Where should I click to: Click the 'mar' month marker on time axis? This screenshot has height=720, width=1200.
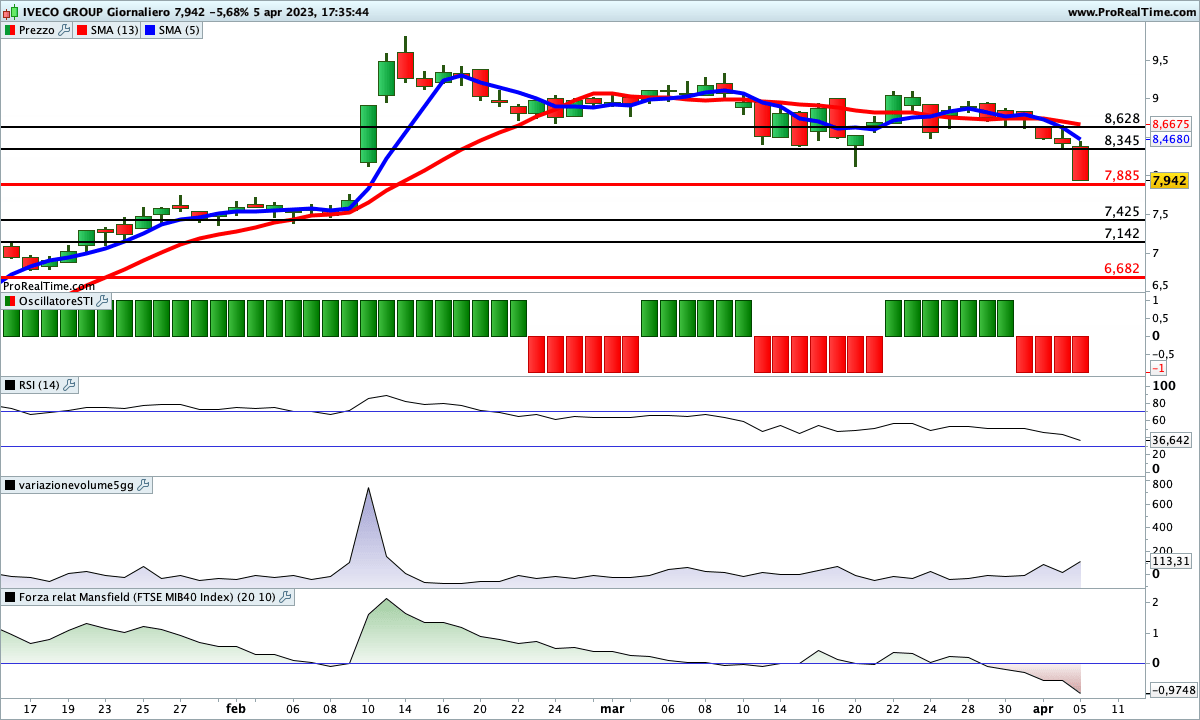pos(612,708)
